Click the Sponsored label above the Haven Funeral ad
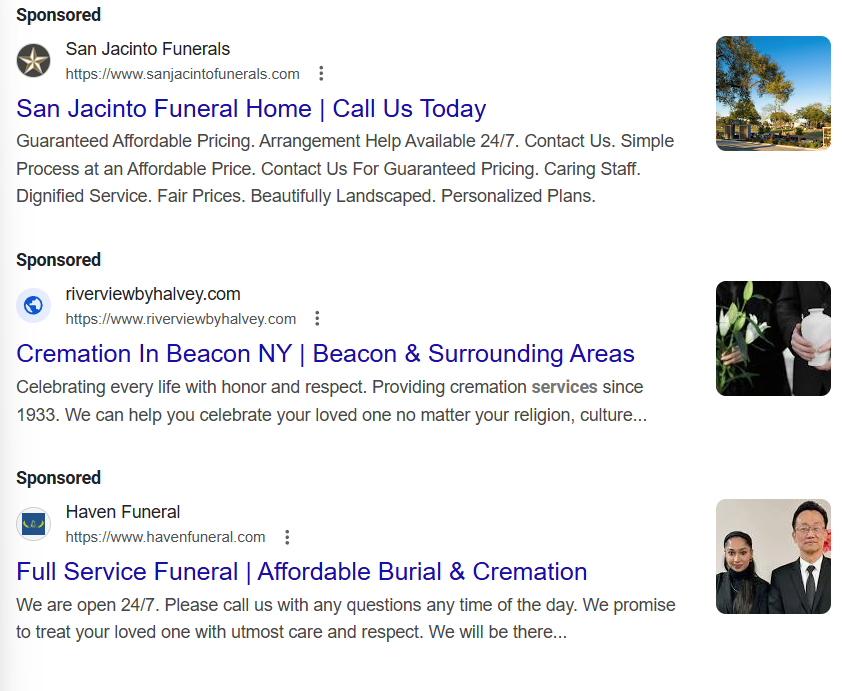This screenshot has height=691, width=842. 58,478
